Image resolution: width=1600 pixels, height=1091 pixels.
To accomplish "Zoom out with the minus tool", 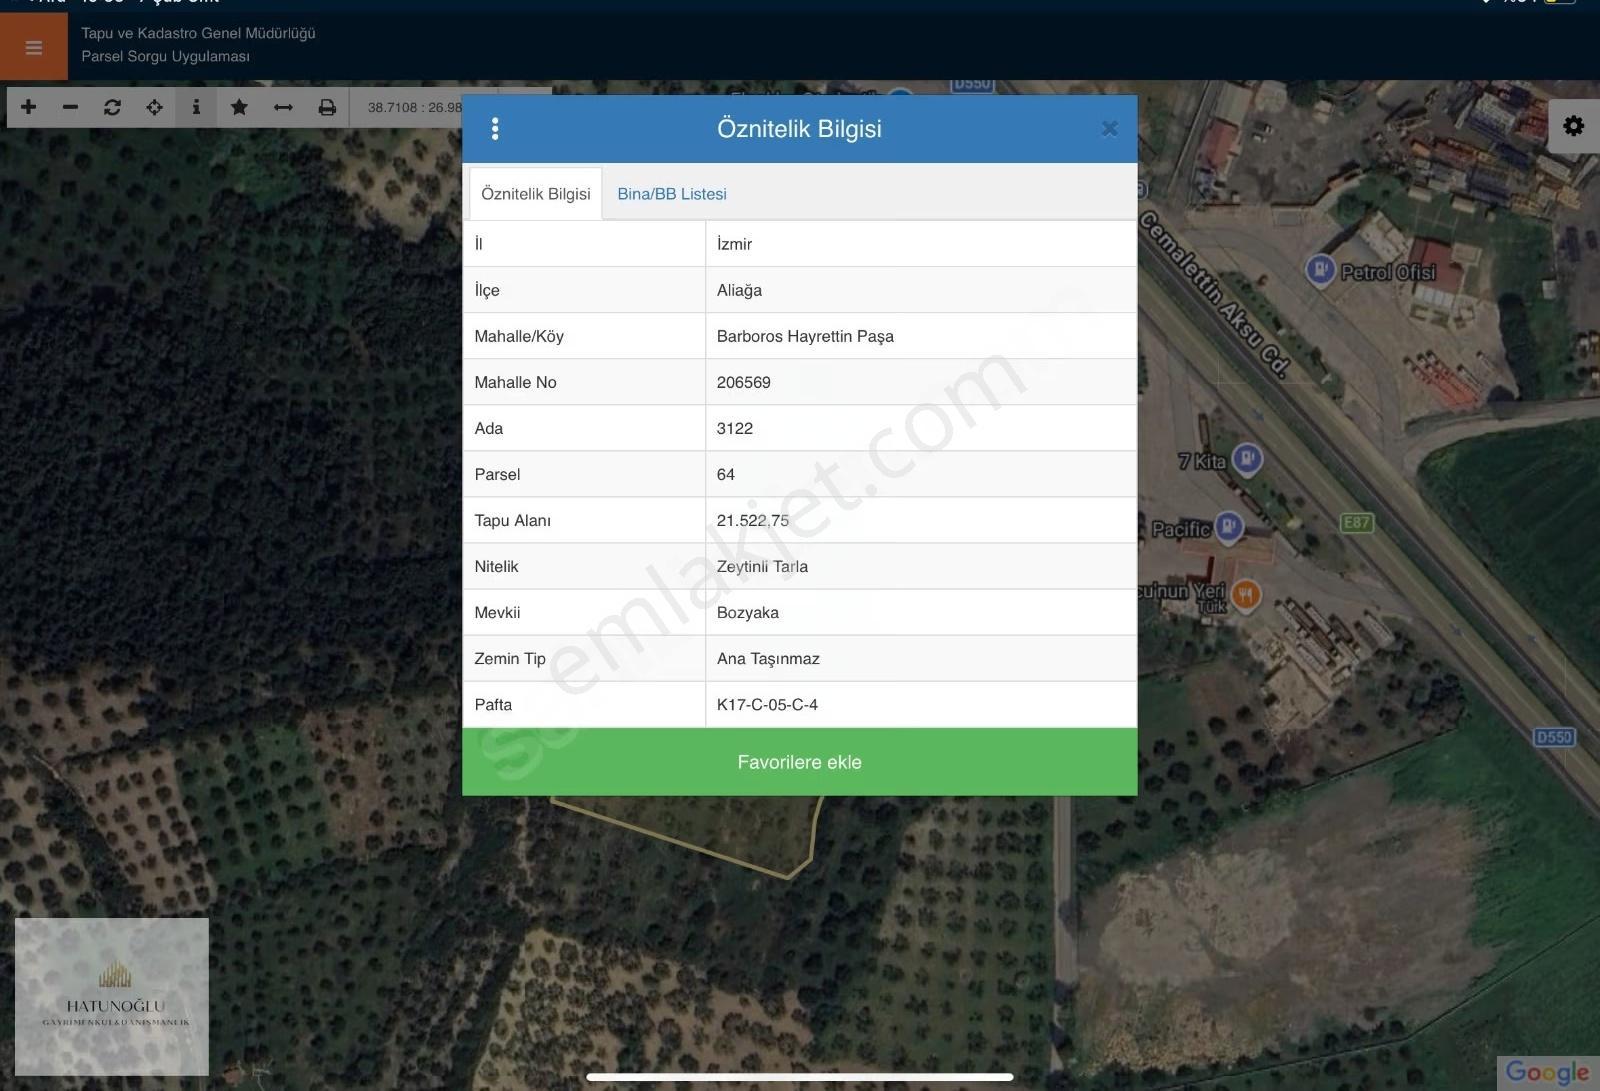I will pos(70,107).
